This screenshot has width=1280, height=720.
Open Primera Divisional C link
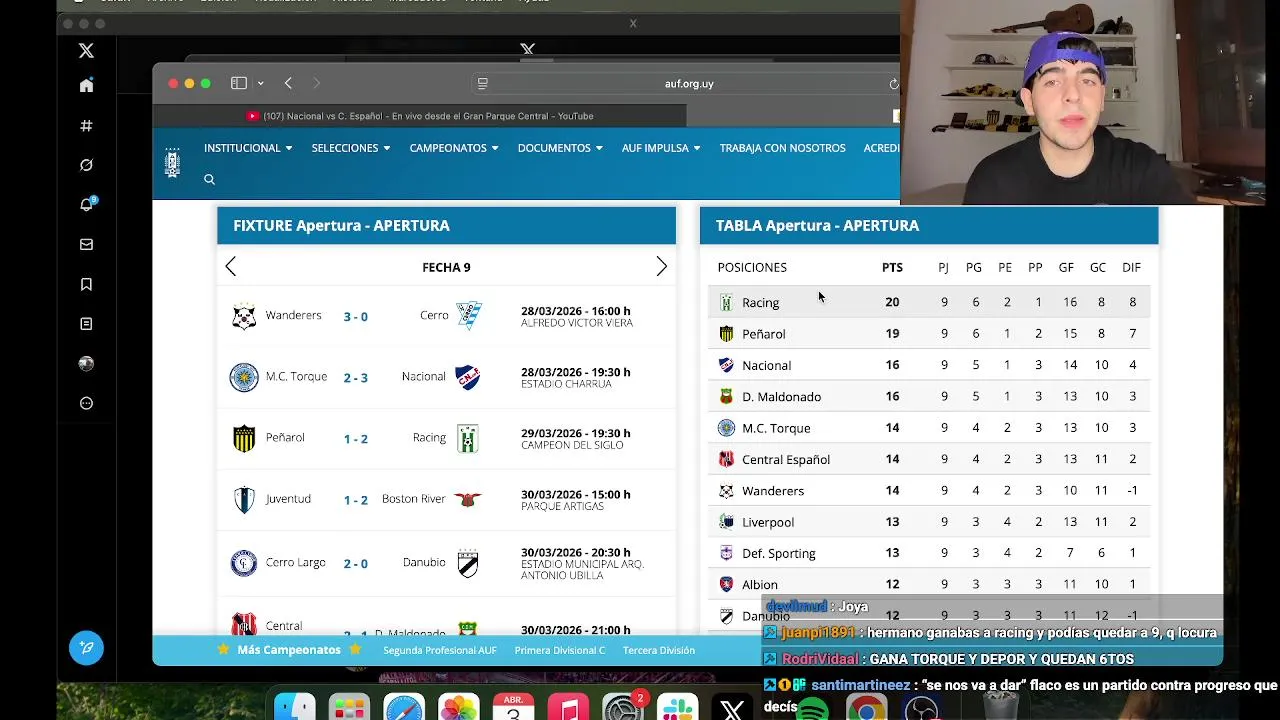pyautogui.click(x=559, y=650)
